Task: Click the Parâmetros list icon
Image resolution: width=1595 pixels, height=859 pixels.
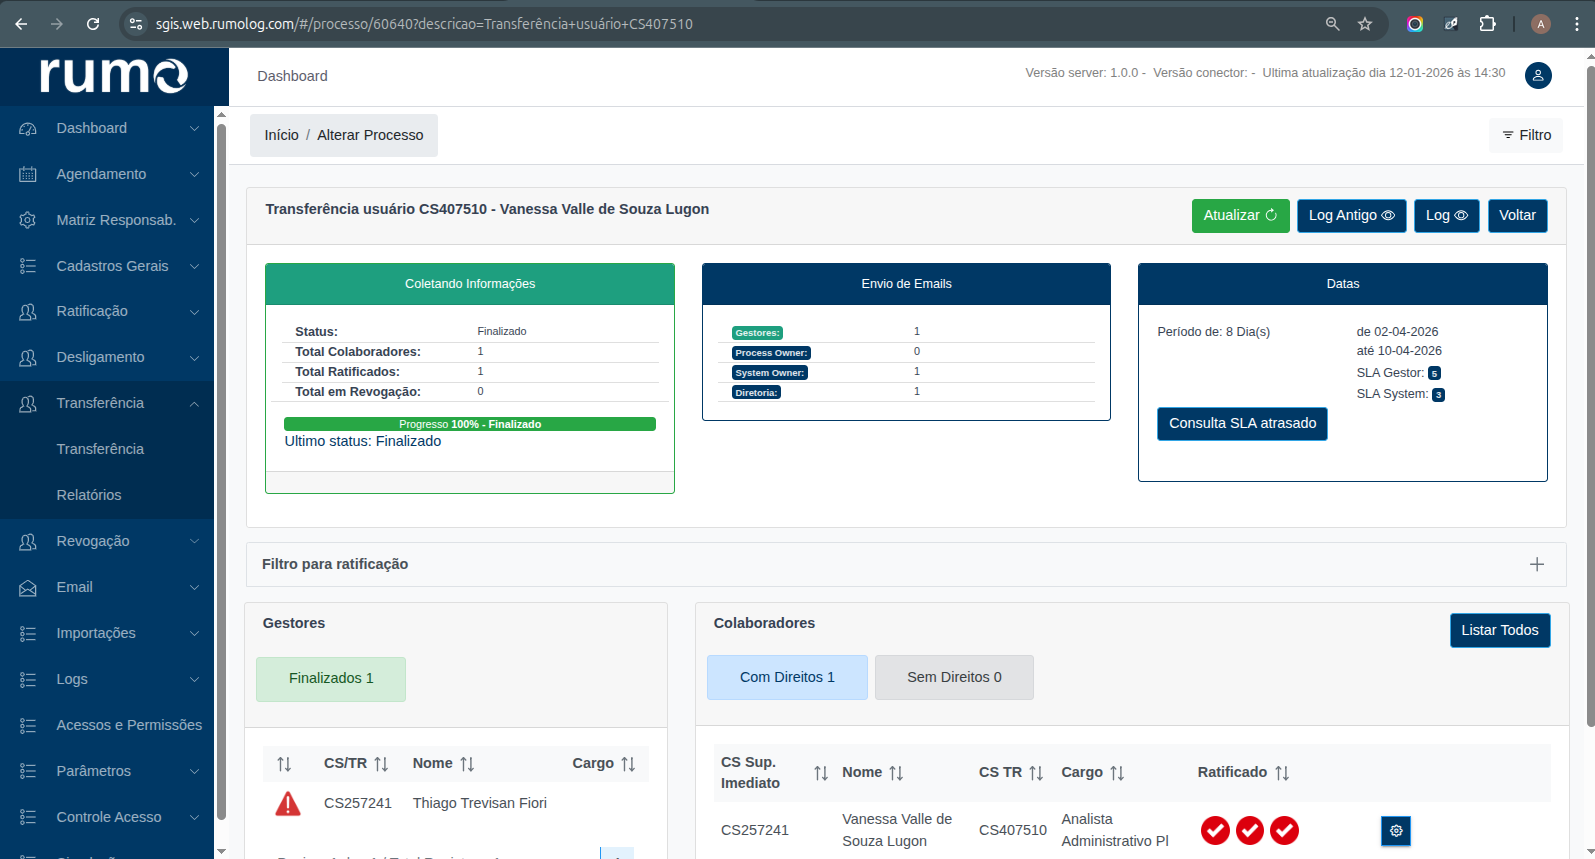Action: [x=28, y=772]
